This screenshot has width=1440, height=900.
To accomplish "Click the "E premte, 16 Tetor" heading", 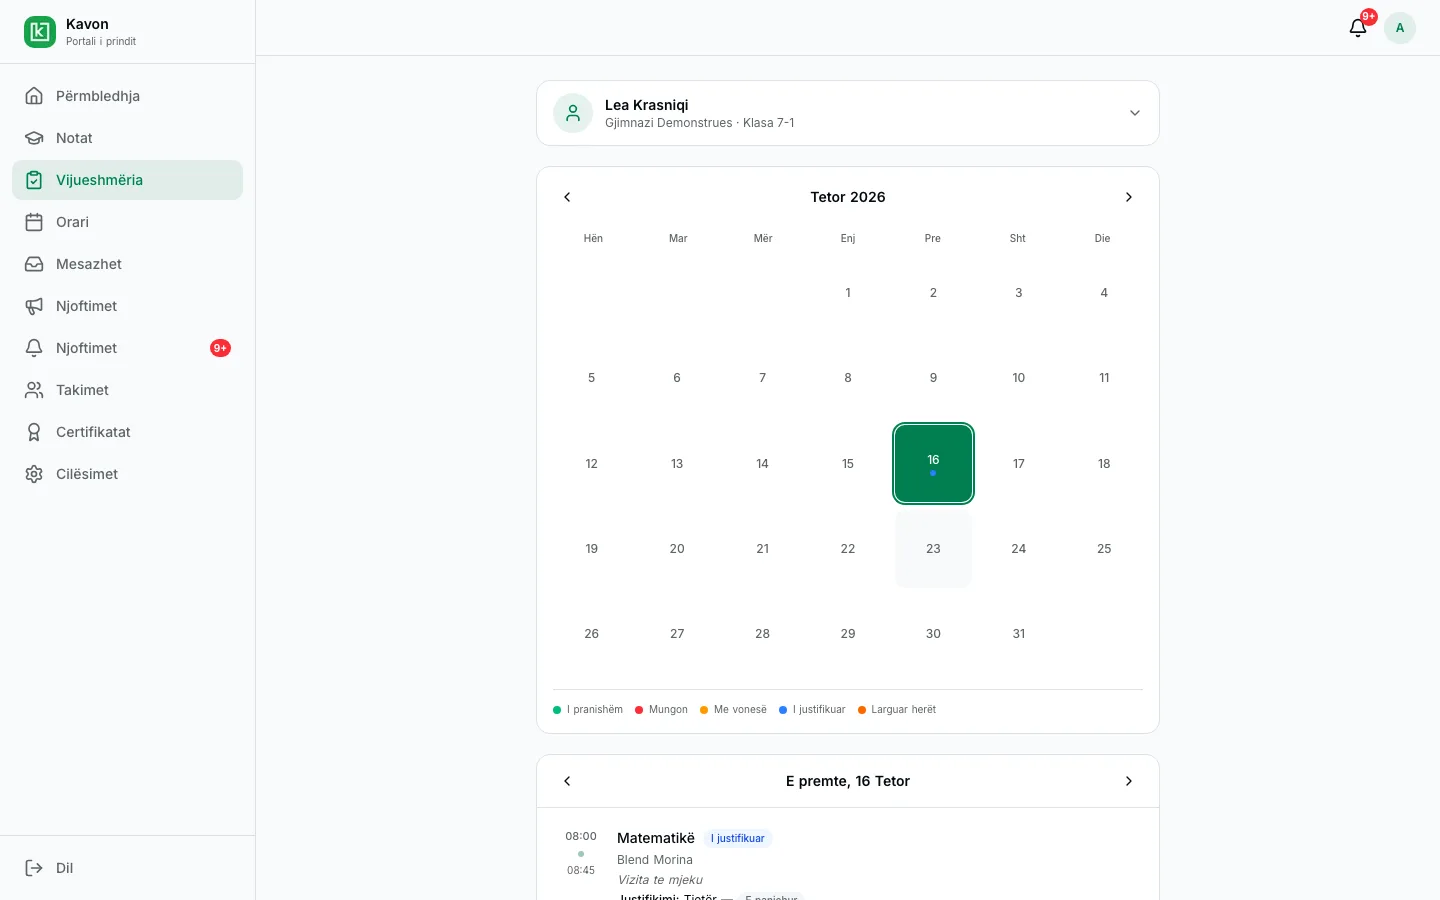I will pos(848,781).
